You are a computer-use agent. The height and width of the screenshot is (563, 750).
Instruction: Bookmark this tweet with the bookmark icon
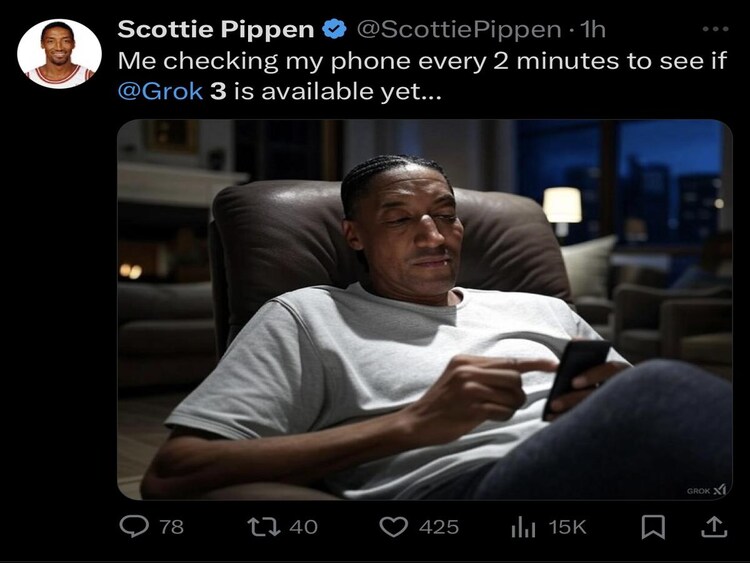coord(653,527)
